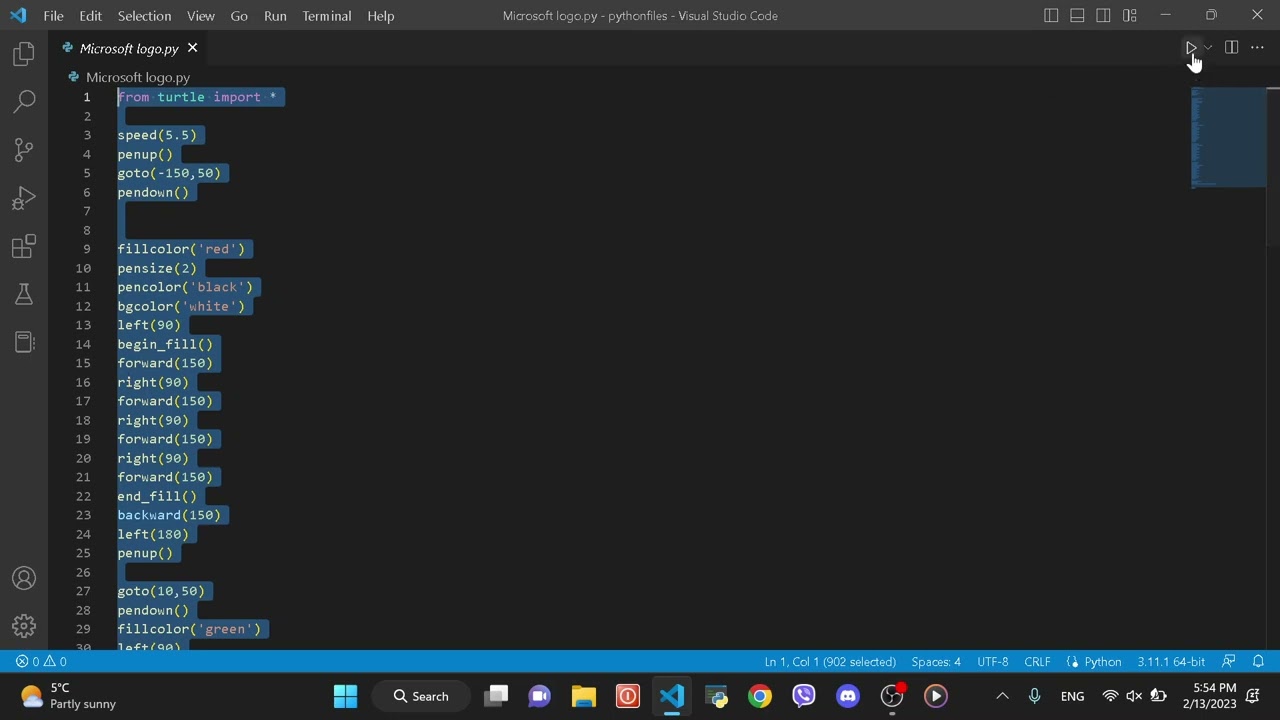Toggle the Secondary Side Bar layout button
Viewport: 1280px width, 720px height.
1103,15
